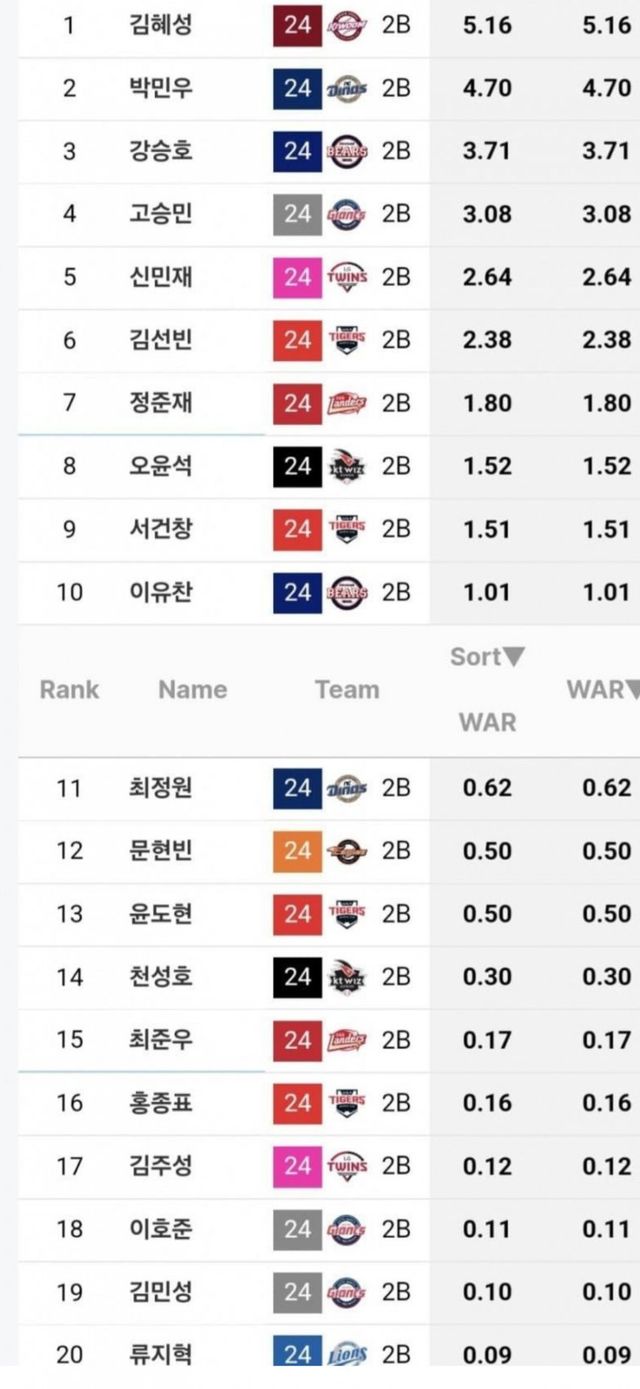Select the Lotte Giants logo in 고승민's row

click(x=347, y=214)
